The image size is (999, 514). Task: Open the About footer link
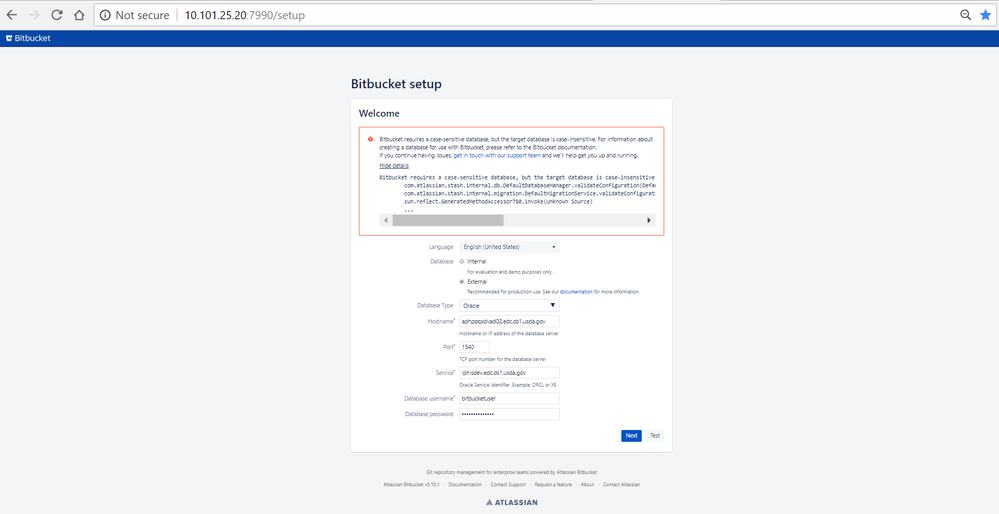(587, 485)
